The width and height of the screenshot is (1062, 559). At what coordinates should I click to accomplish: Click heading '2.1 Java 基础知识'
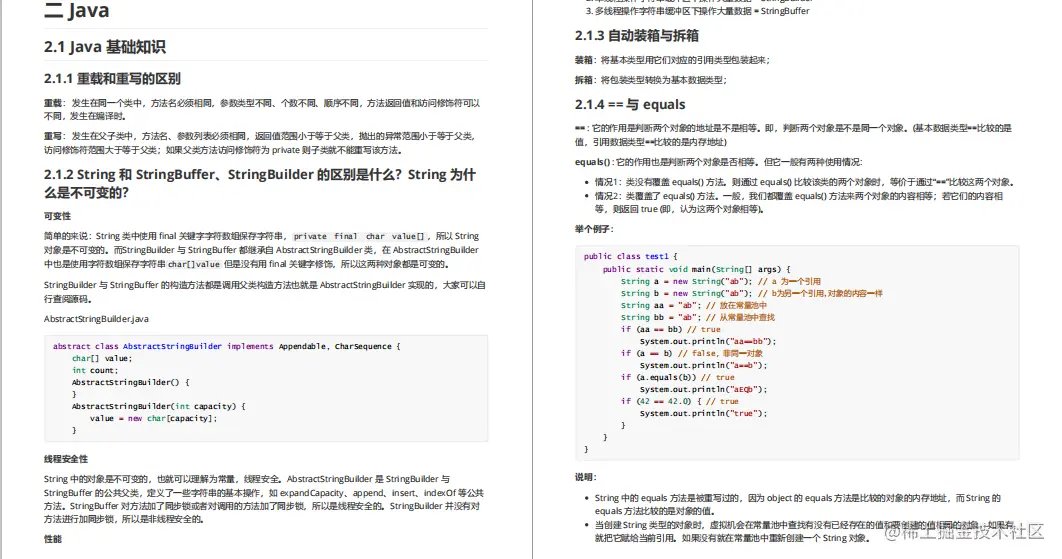point(105,47)
